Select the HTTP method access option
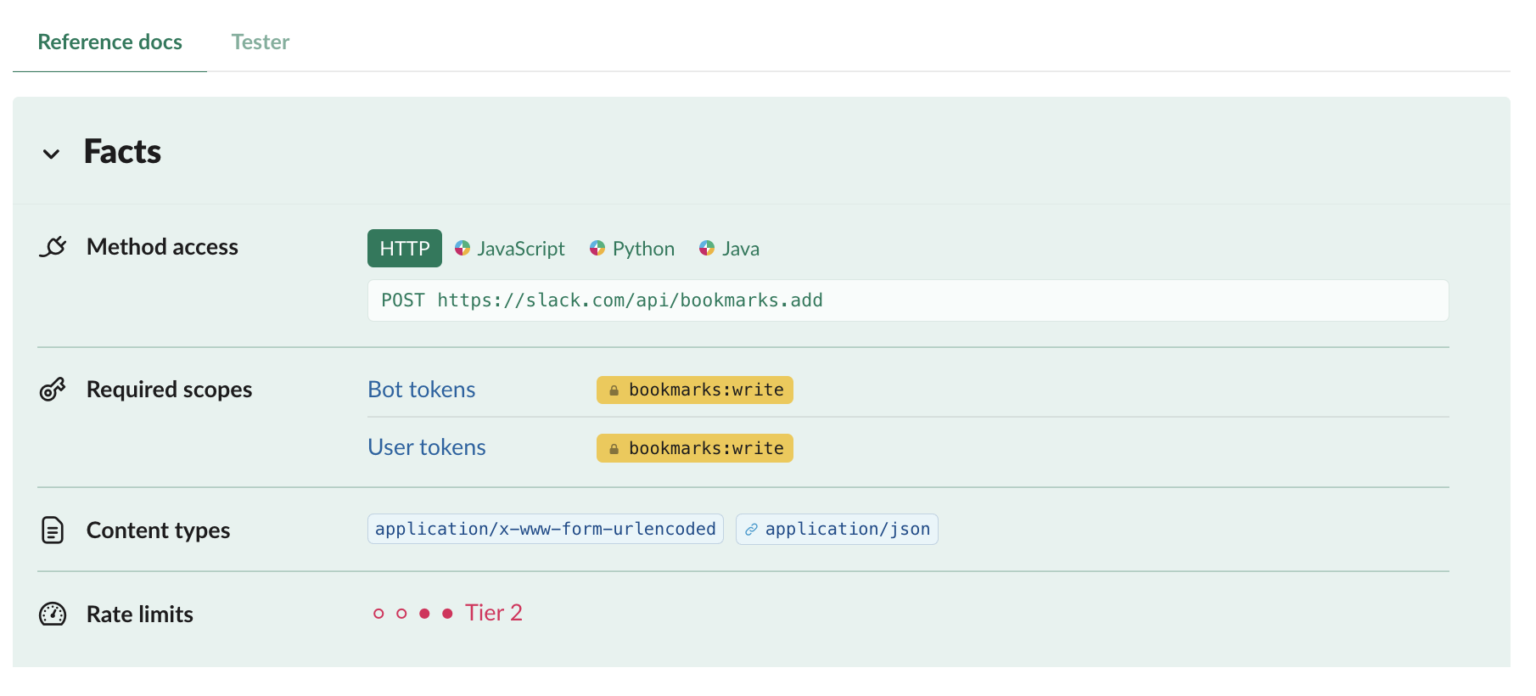Screen dimensions: 1536x696 (404, 248)
